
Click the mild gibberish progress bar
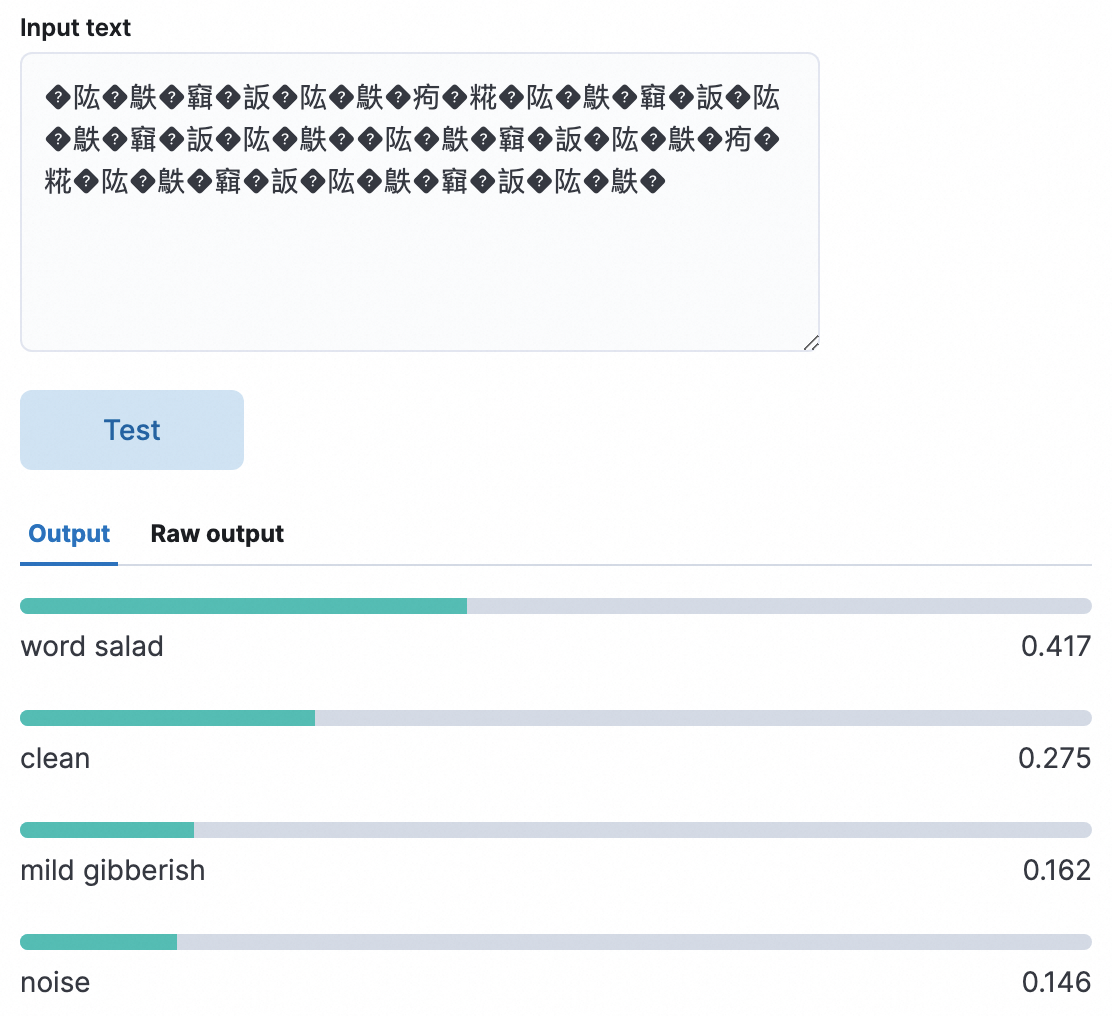point(555,830)
